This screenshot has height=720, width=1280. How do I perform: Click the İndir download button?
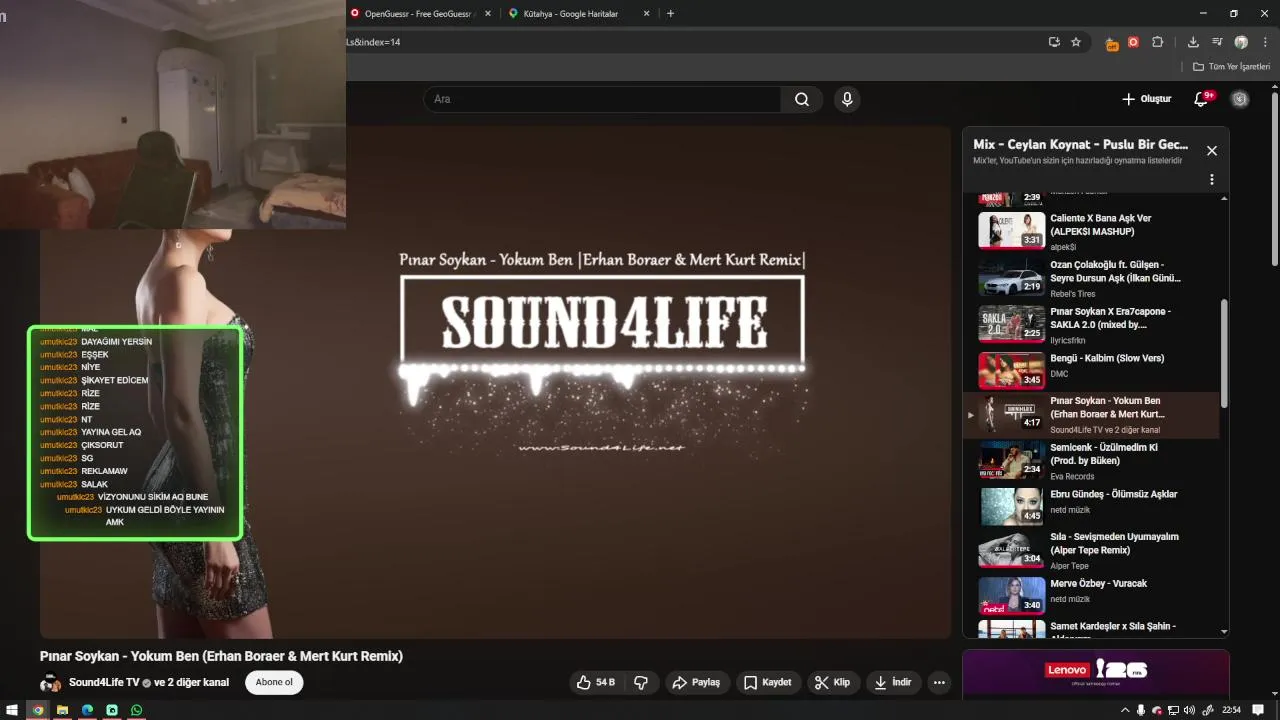tap(893, 682)
